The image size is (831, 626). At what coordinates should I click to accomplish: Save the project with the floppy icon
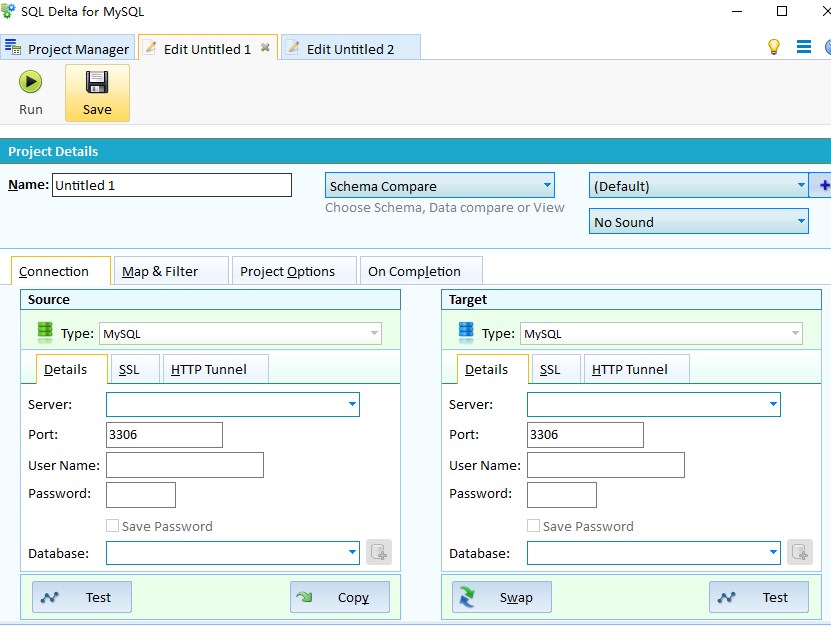tap(97, 83)
